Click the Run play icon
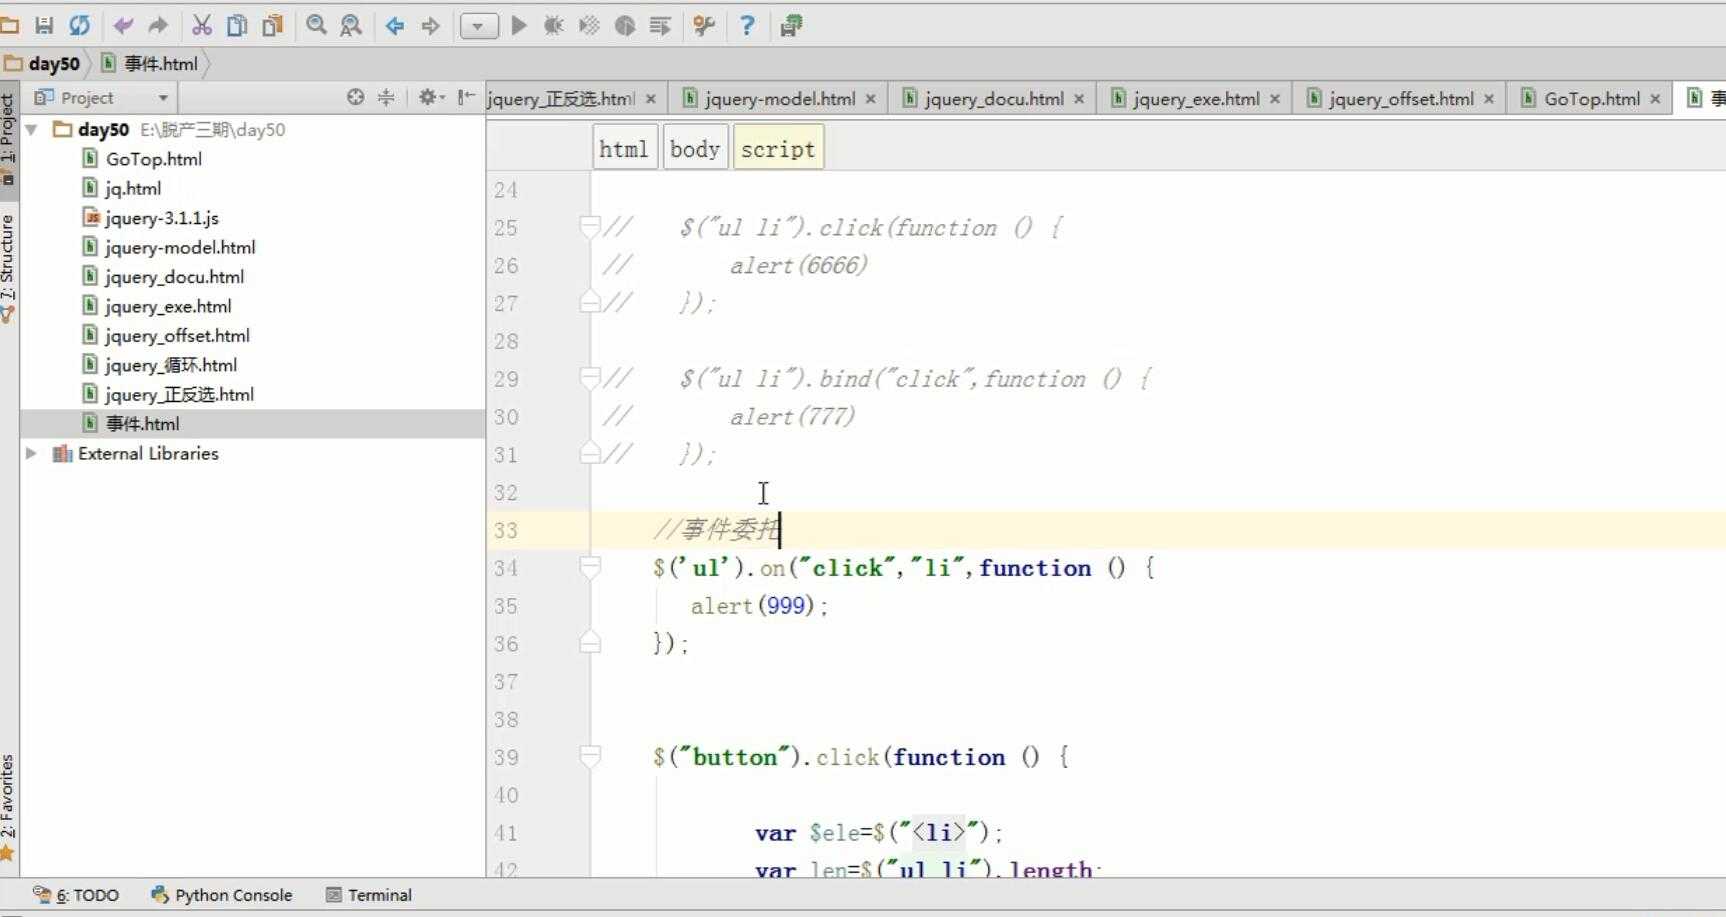The height and width of the screenshot is (917, 1726). 519,26
